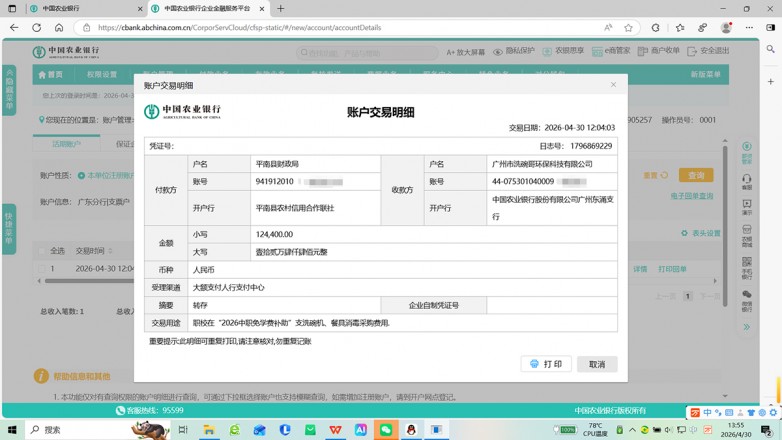Screen dimensions: 782x440
Task: Click page number 1 in pagination
Action: pos(688,296)
